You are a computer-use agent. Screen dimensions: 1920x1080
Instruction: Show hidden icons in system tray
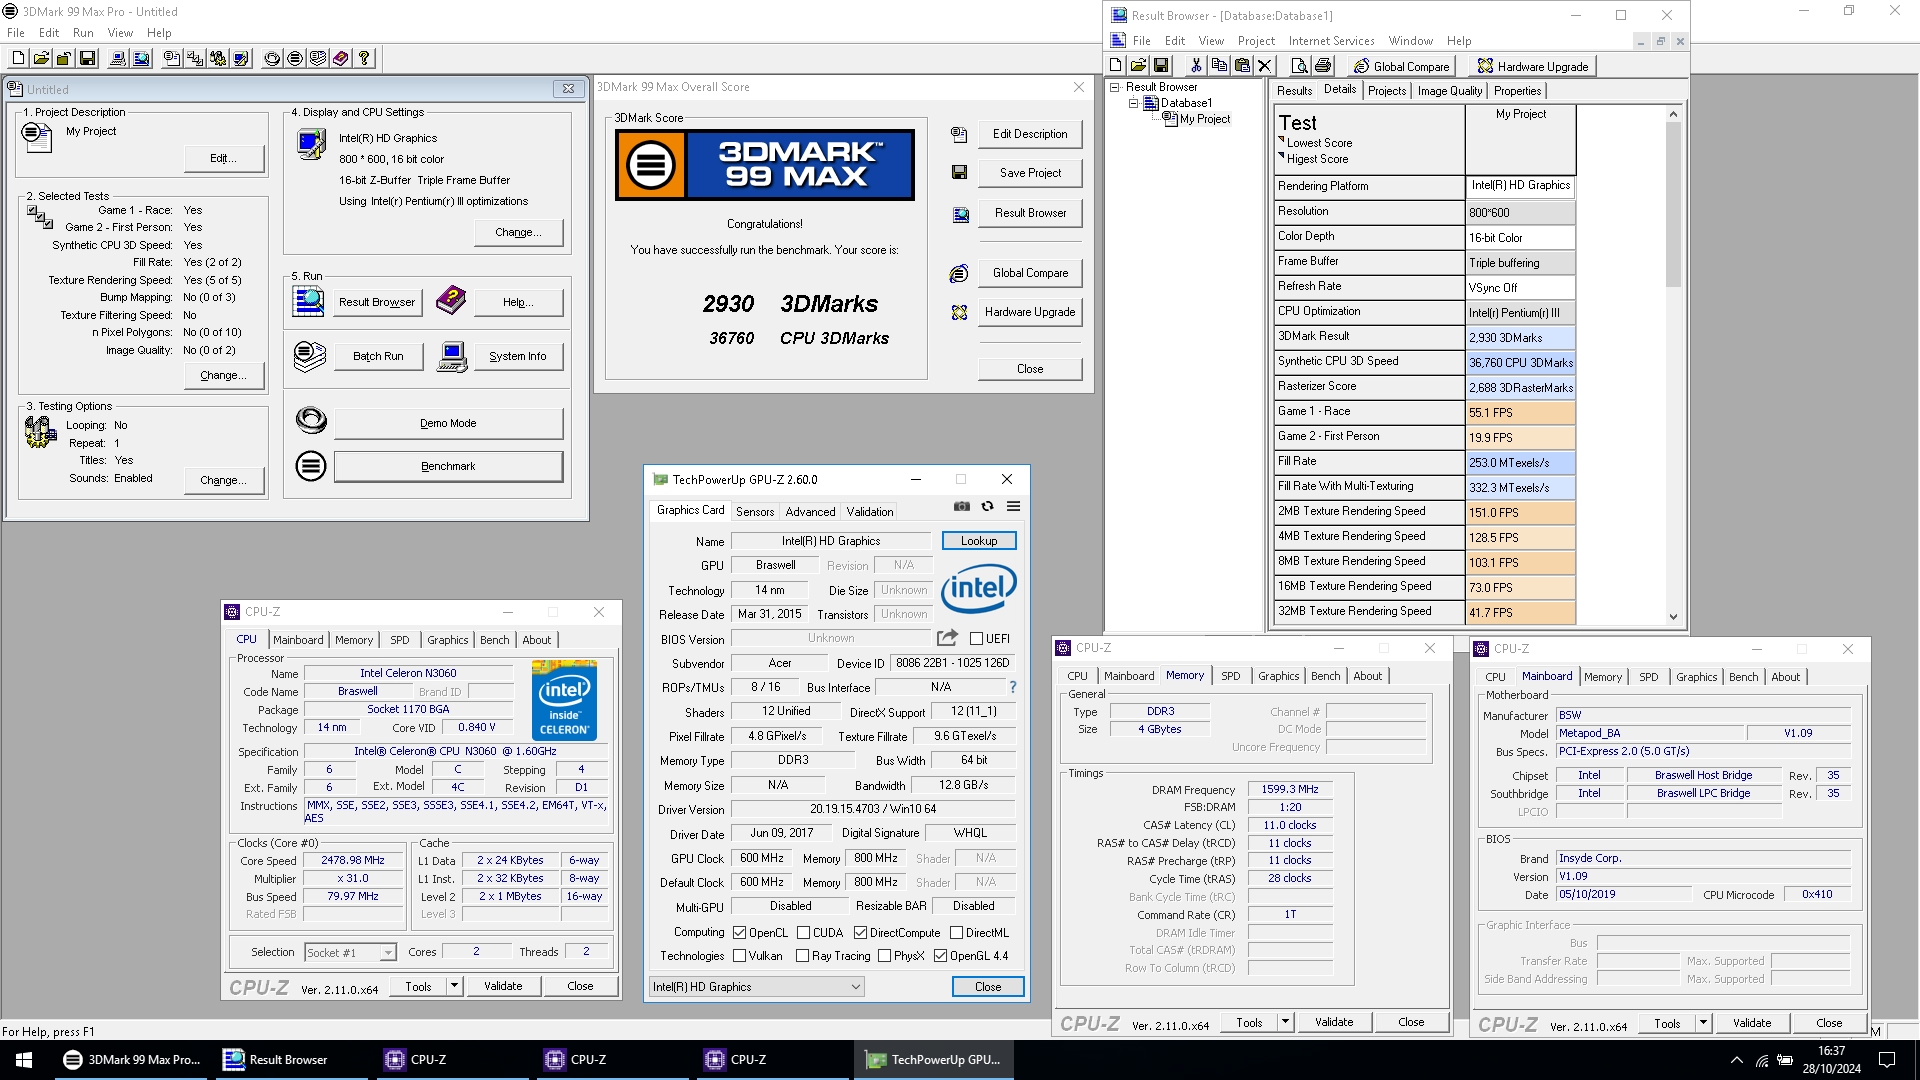[x=1736, y=1060]
